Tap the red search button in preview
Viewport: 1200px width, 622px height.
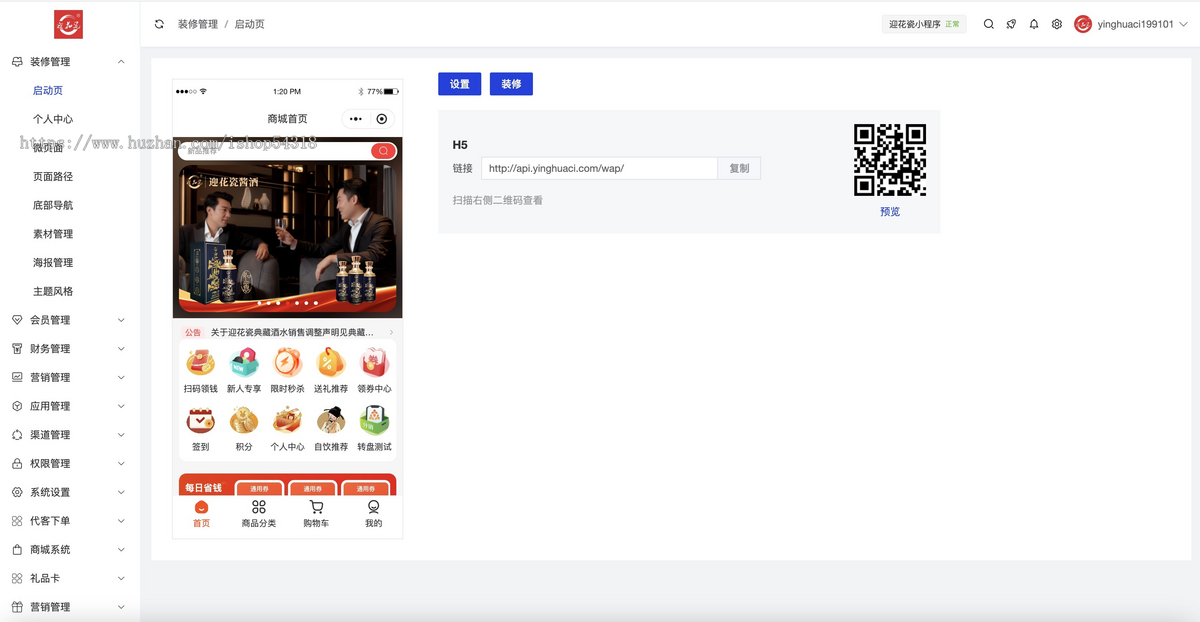[383, 151]
